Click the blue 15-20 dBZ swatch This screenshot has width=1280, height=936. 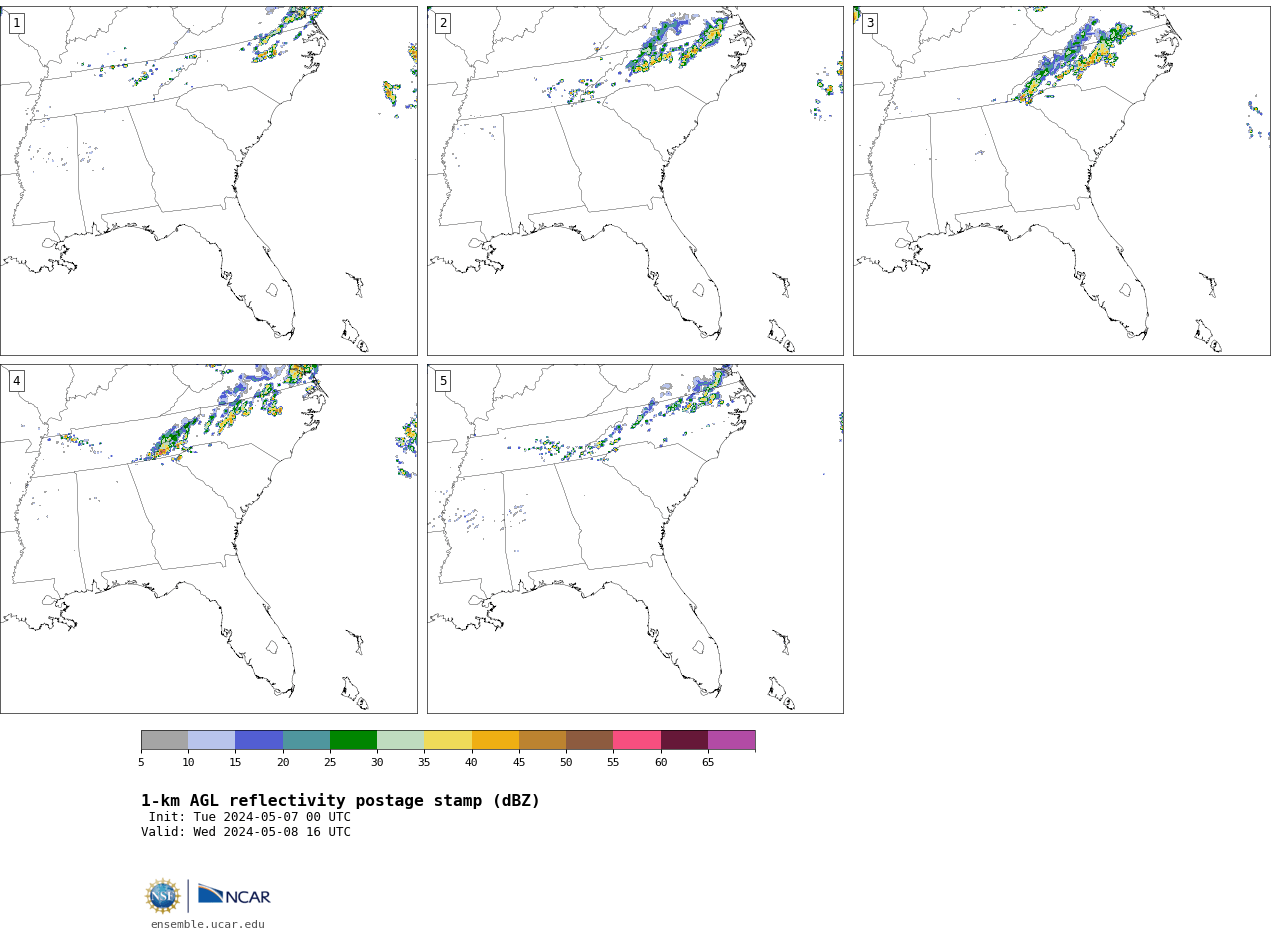pos(259,740)
